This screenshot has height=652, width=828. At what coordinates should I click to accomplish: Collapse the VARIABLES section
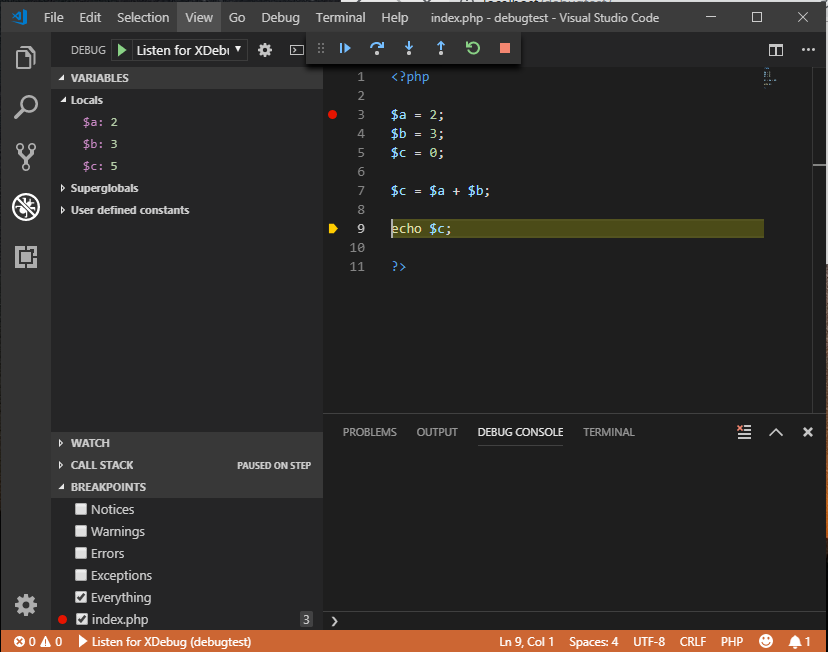187,78
